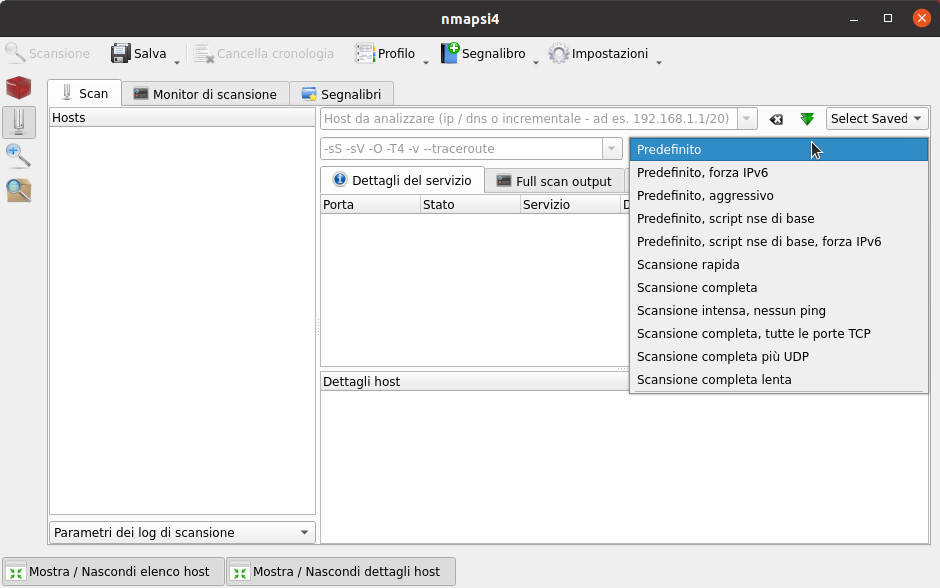Click the Stato column header

[x=471, y=204]
